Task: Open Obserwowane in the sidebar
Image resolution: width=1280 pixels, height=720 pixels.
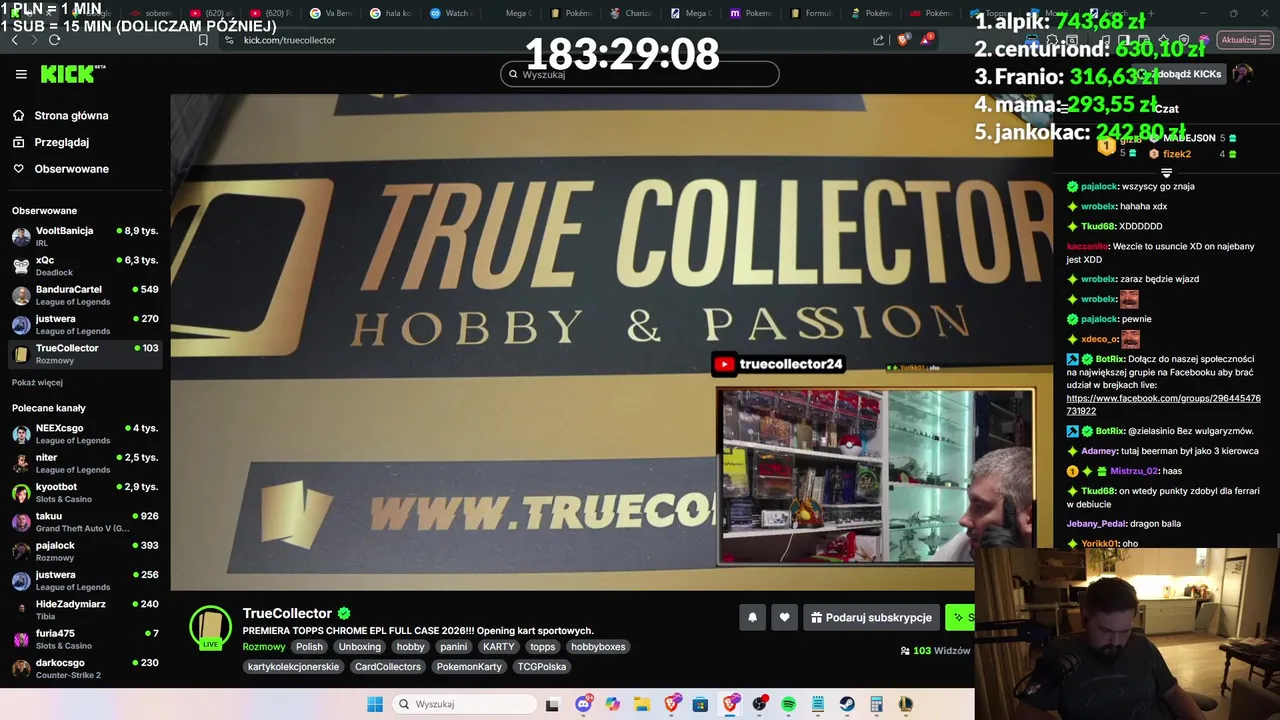Action: pyautogui.click(x=71, y=169)
